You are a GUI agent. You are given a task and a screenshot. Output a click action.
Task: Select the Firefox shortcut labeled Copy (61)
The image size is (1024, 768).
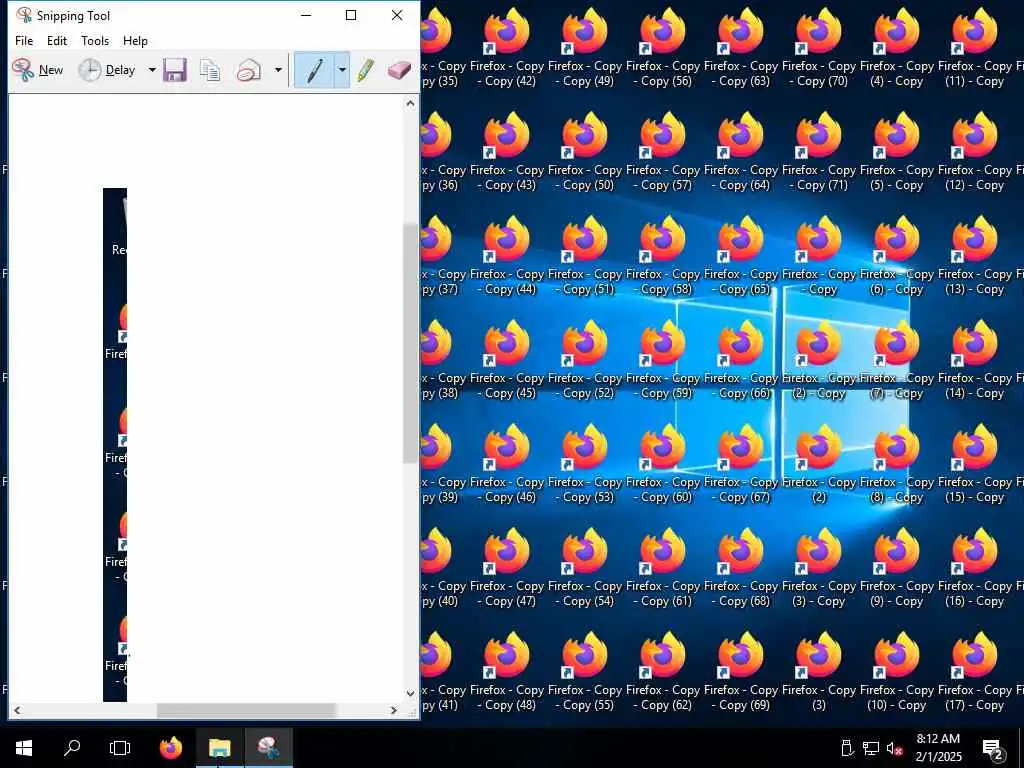(662, 567)
